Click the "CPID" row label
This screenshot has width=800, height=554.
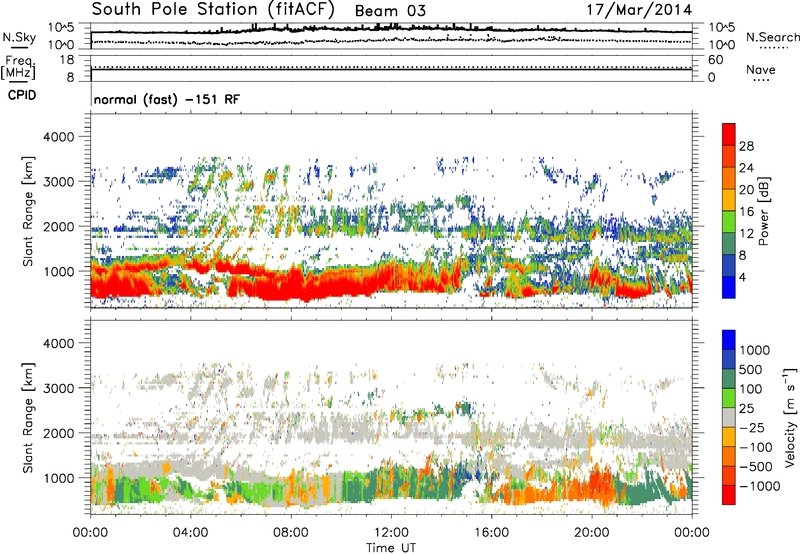[x=22, y=95]
